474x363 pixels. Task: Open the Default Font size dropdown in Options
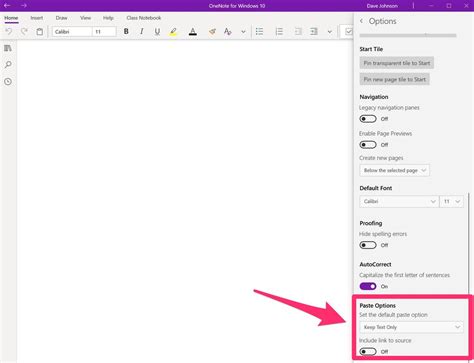452,201
